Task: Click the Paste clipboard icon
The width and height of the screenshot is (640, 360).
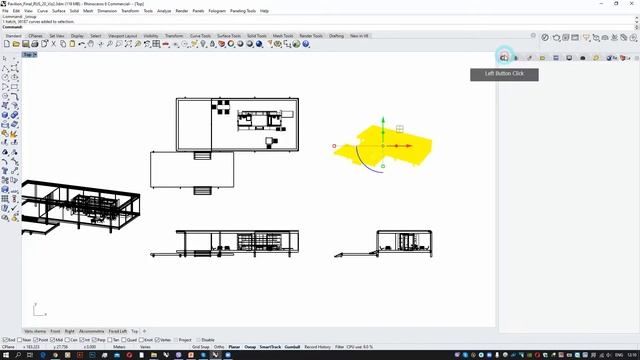Action: click(x=72, y=44)
